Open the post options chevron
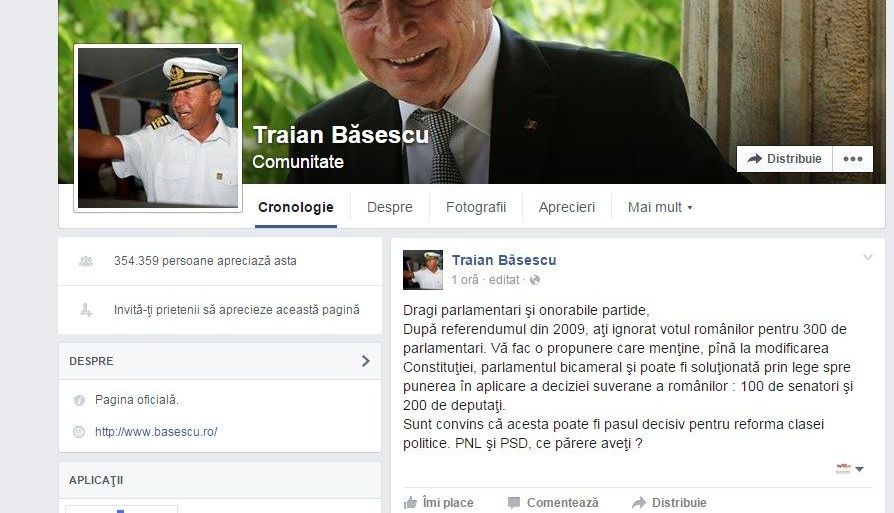Screen dimensions: 894x513 coord(868,258)
